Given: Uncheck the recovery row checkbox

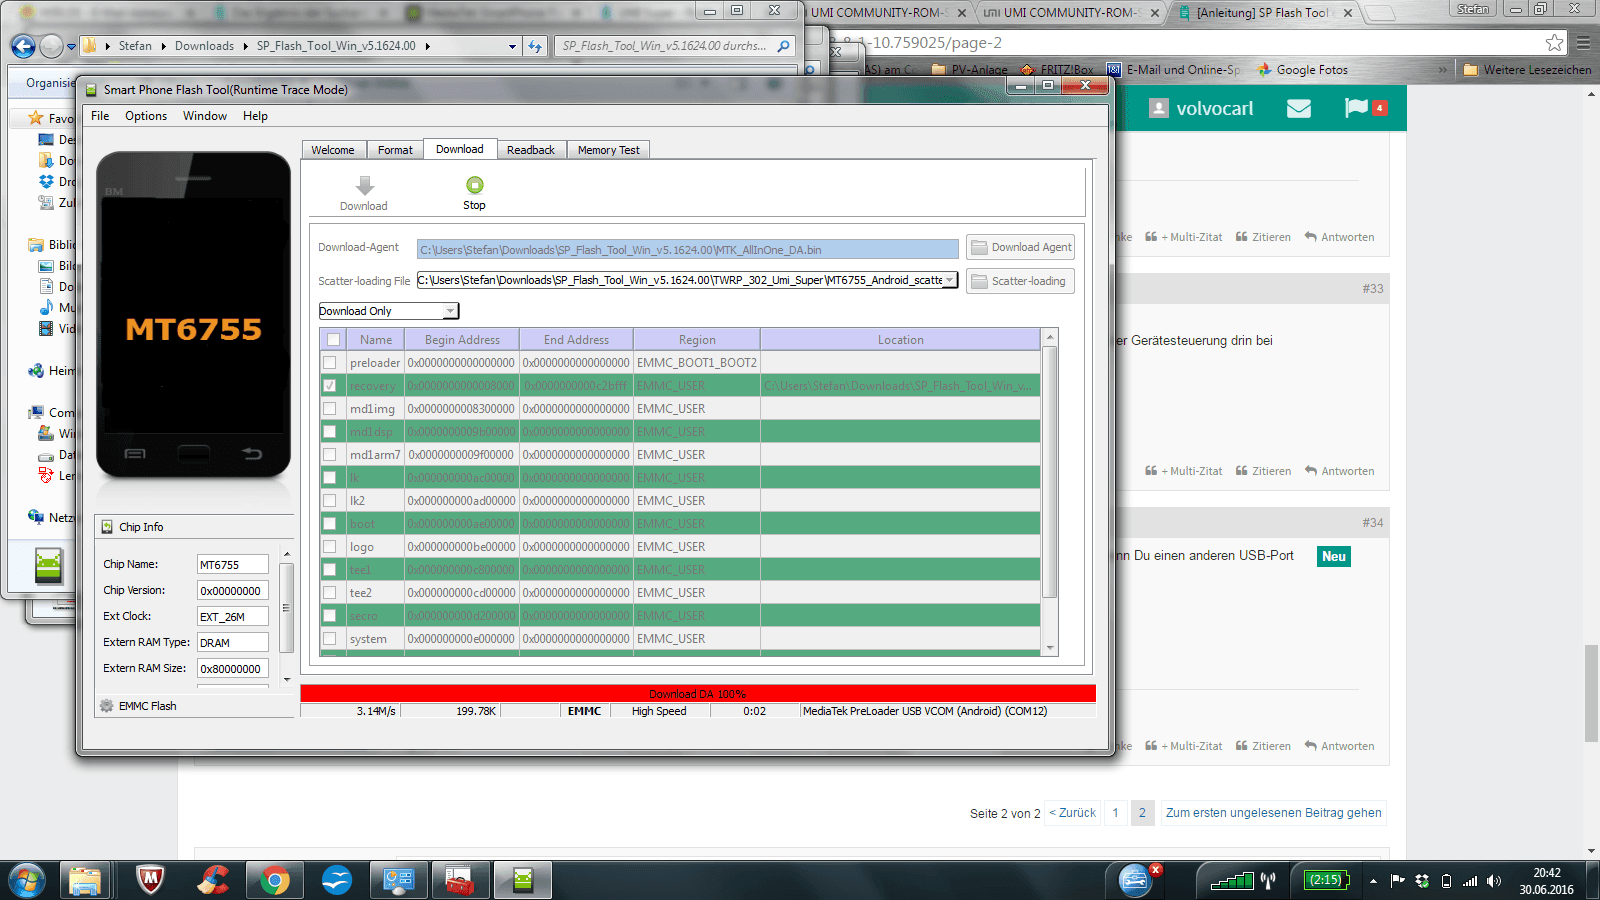Looking at the screenshot, I should tap(330, 385).
